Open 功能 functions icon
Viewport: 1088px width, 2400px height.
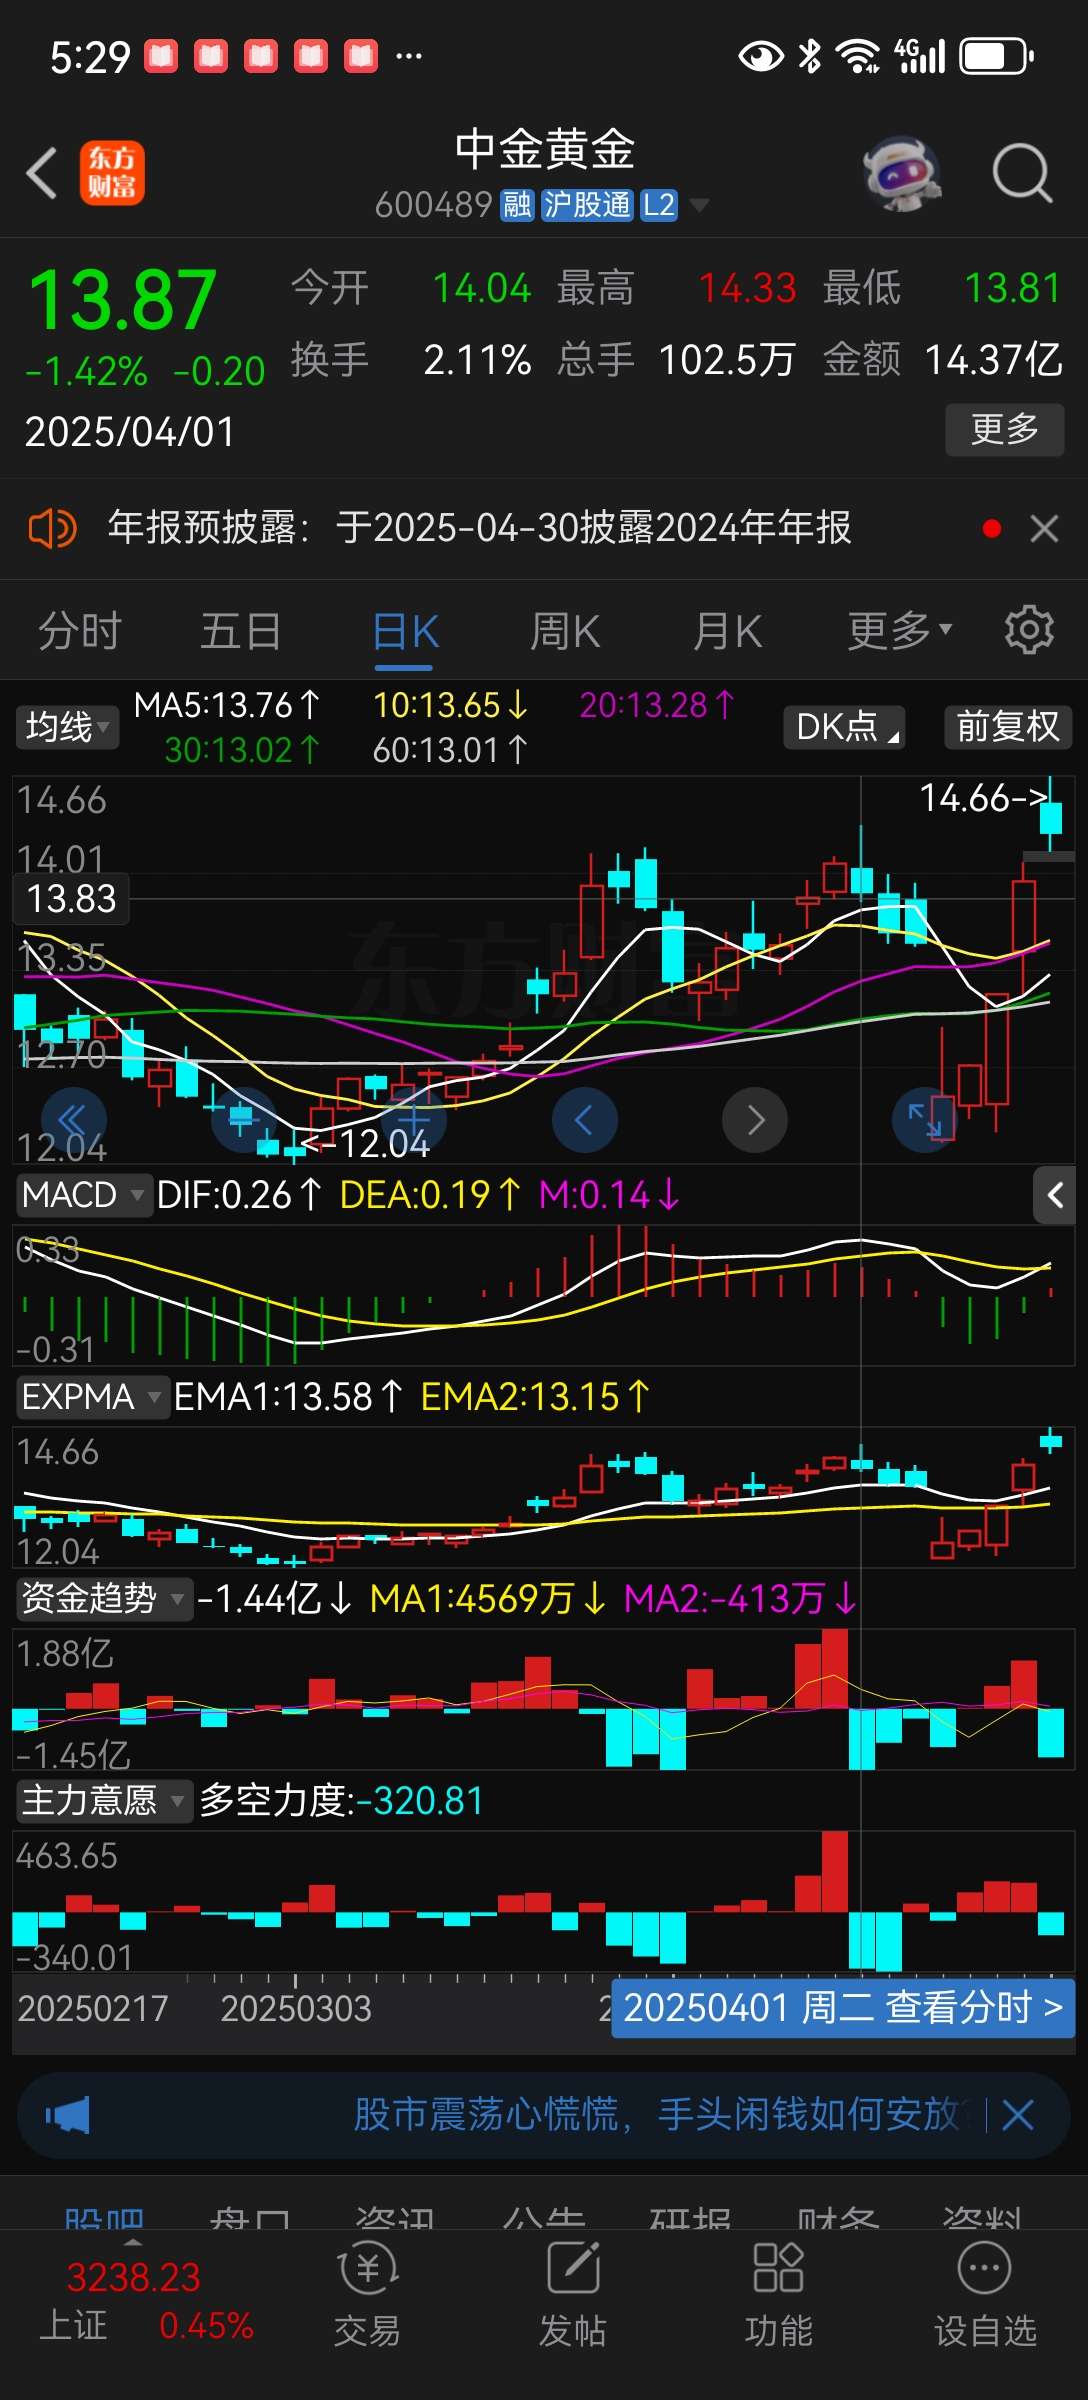[778, 2296]
